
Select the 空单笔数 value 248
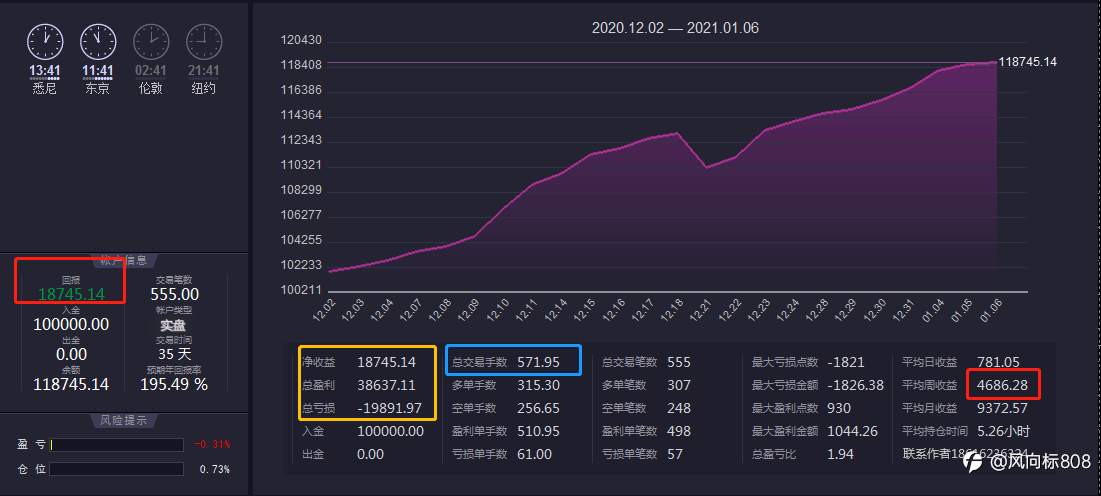(x=679, y=408)
